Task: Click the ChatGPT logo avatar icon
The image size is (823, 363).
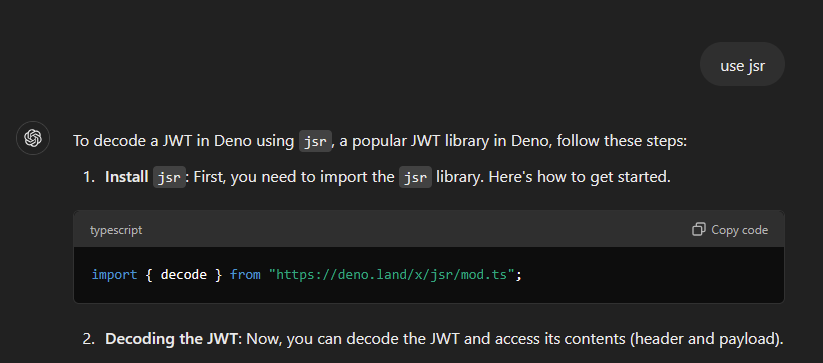Action: [33, 138]
